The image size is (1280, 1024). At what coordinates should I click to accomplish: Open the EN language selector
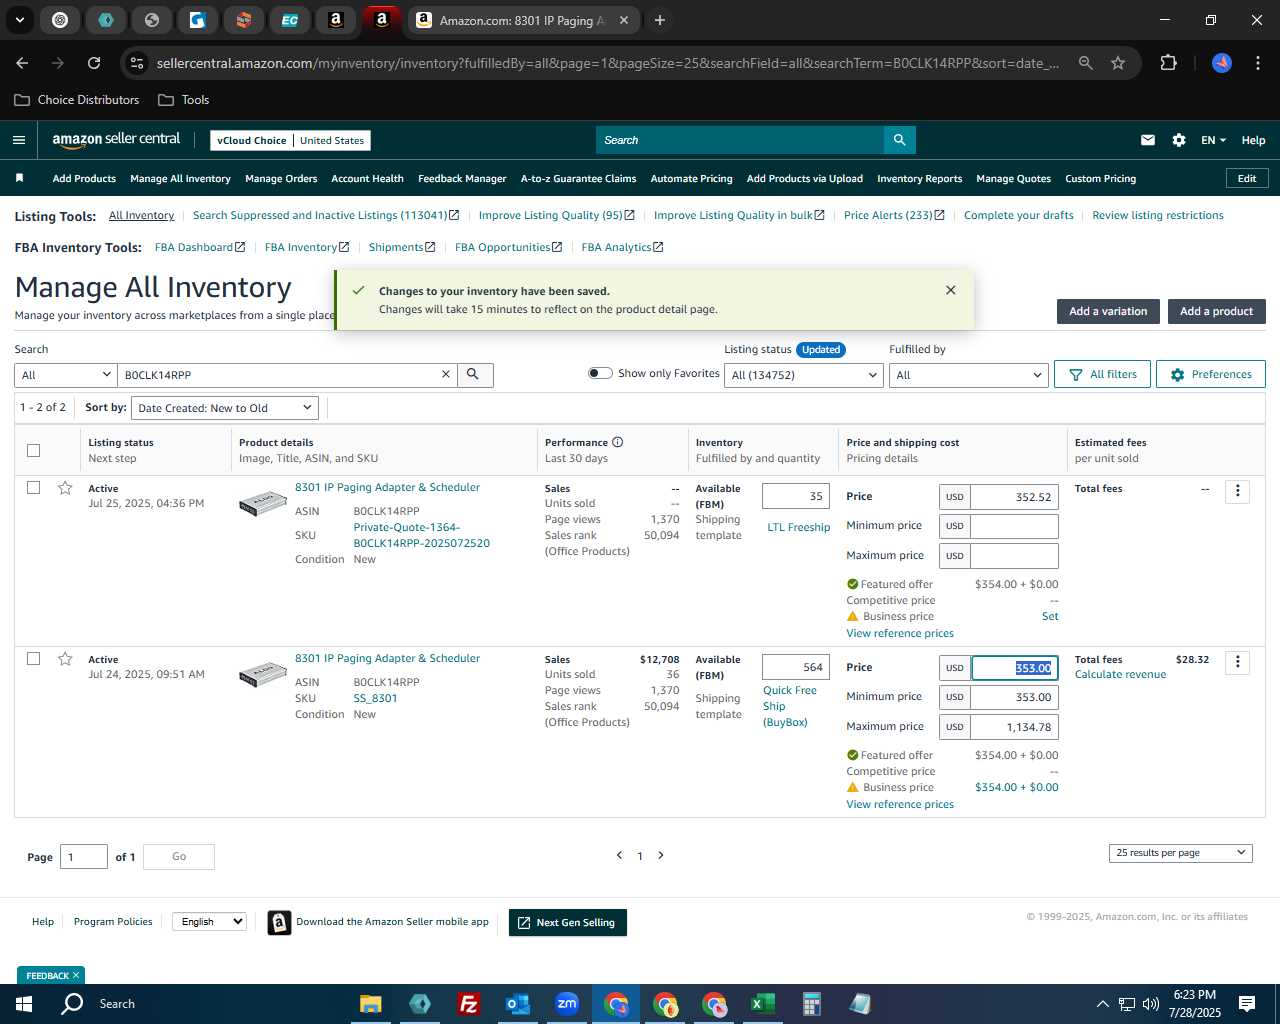[1213, 140]
